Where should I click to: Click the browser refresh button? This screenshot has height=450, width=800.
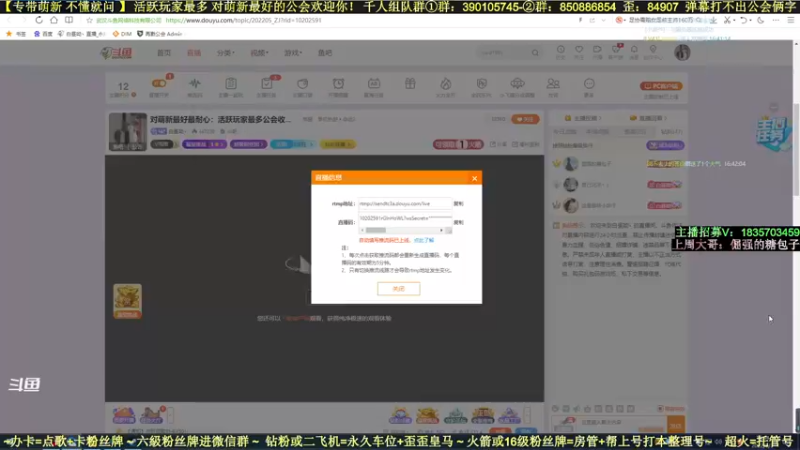39,20
